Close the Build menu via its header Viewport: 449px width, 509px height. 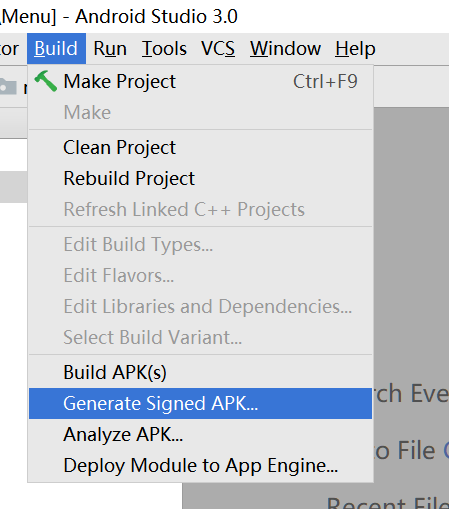pos(56,49)
